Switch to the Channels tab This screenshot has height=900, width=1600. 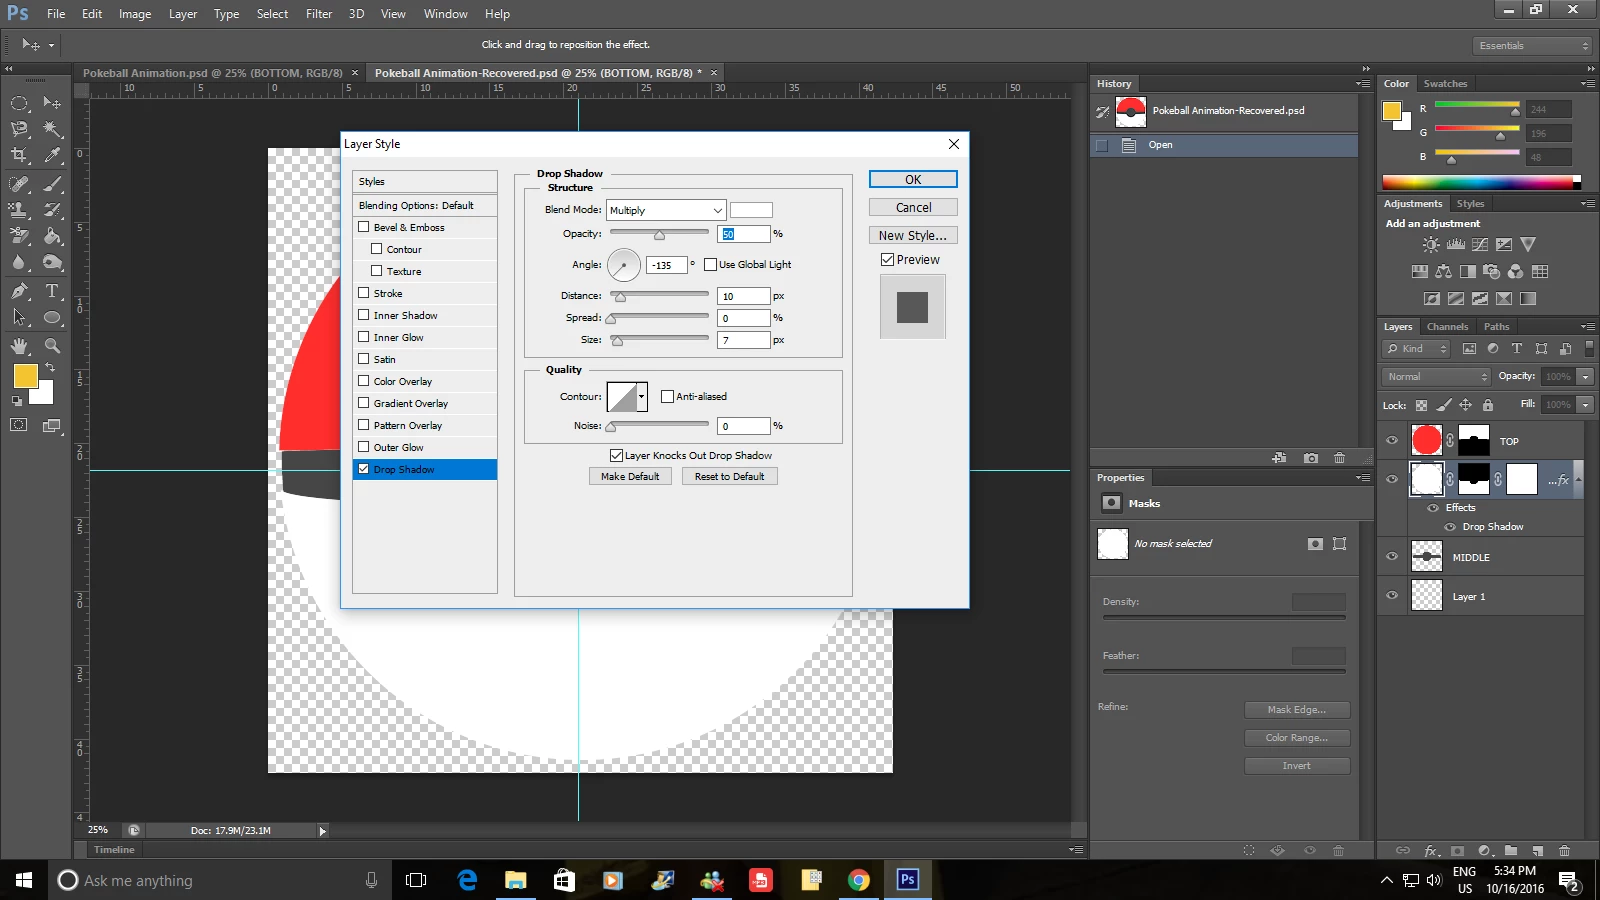1447,327
